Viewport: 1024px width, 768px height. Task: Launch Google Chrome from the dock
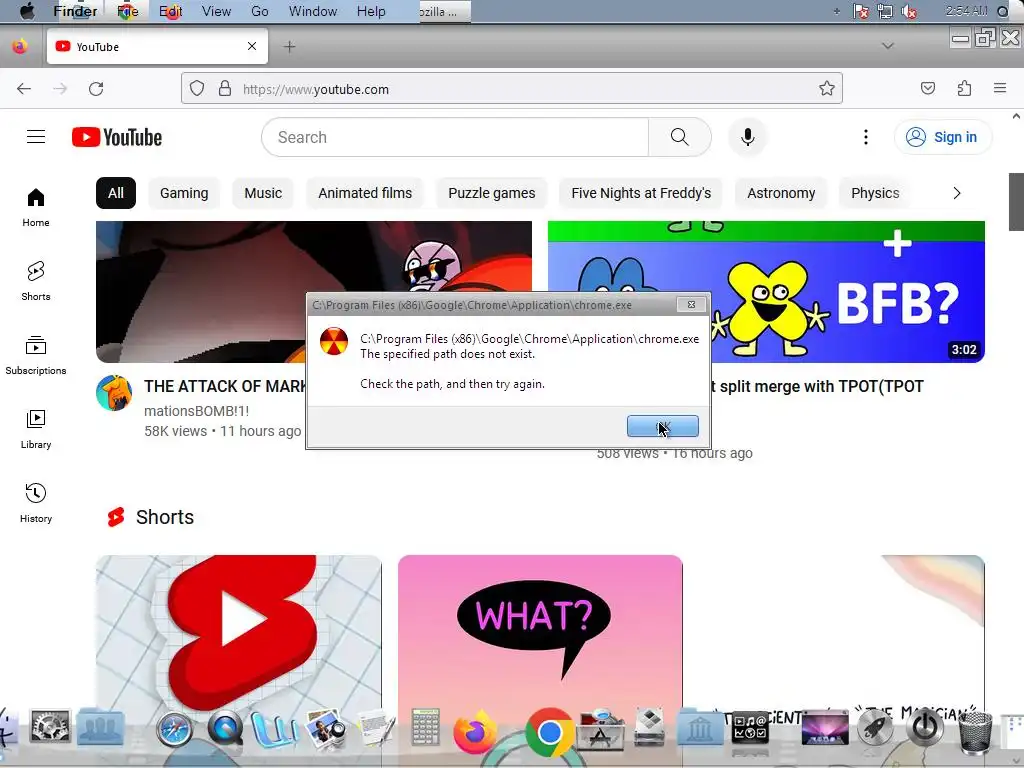(549, 732)
